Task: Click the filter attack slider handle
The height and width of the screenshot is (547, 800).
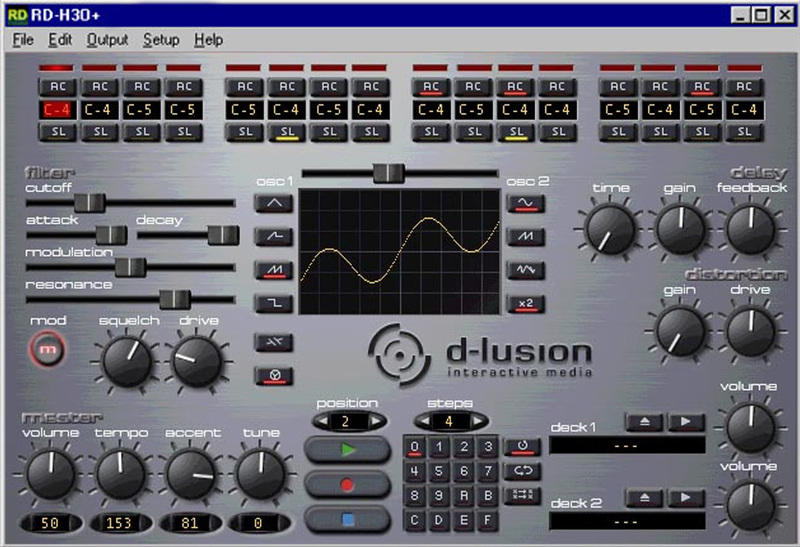Action: tap(111, 235)
